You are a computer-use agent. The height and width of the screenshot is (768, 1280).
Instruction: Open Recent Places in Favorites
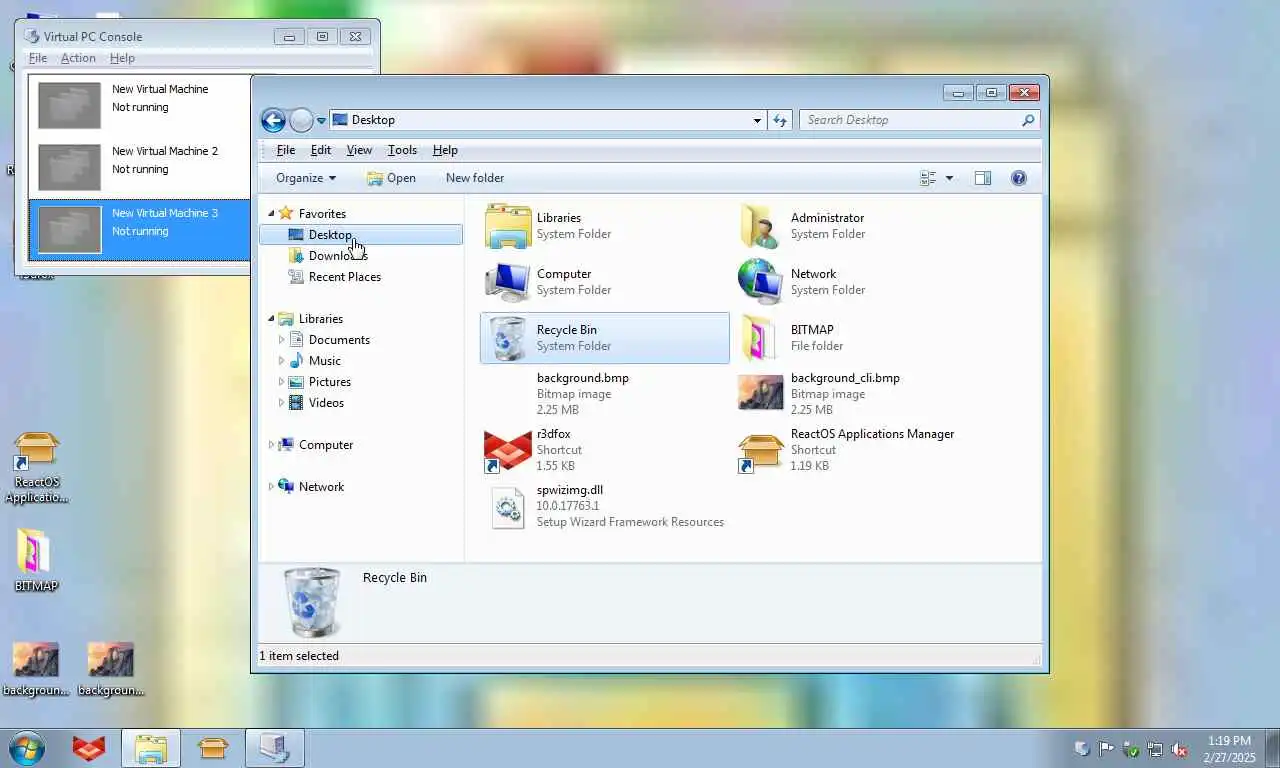pyautogui.click(x=345, y=277)
